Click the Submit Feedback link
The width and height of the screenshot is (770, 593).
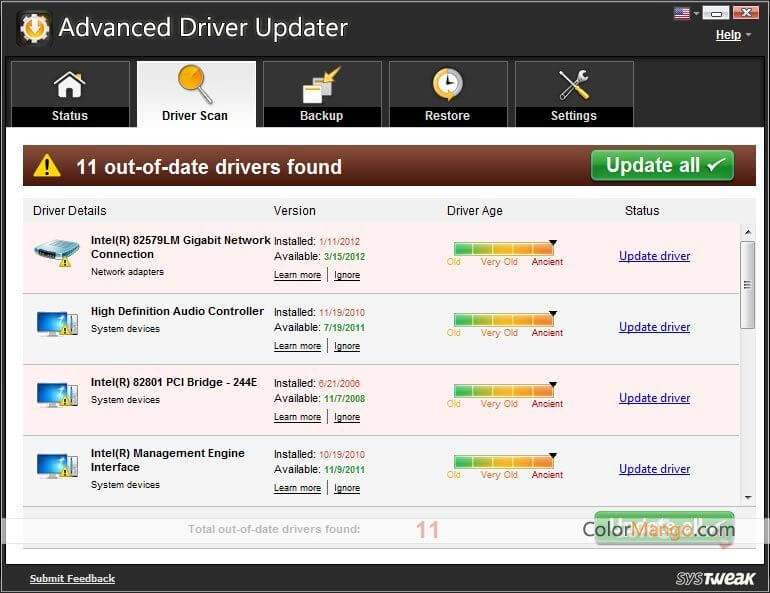pos(72,578)
